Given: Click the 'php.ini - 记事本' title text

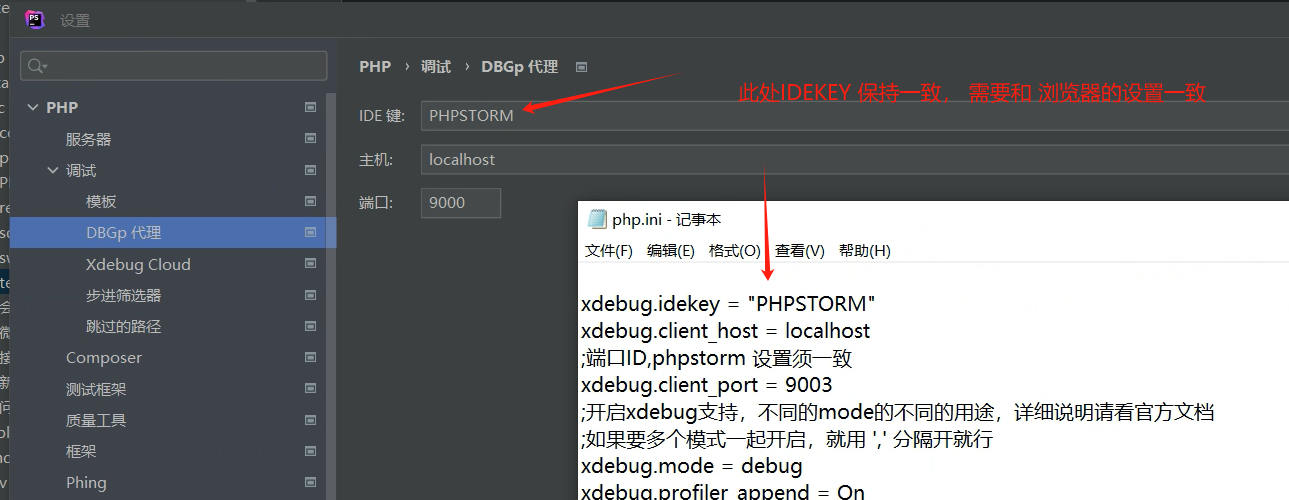Looking at the screenshot, I should point(667,220).
